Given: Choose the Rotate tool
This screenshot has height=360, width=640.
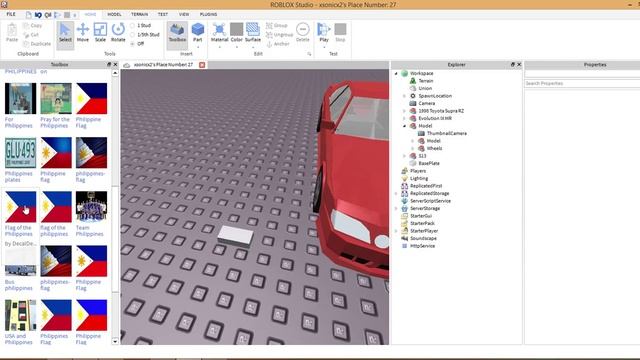Looking at the screenshot, I should pyautogui.click(x=118, y=32).
